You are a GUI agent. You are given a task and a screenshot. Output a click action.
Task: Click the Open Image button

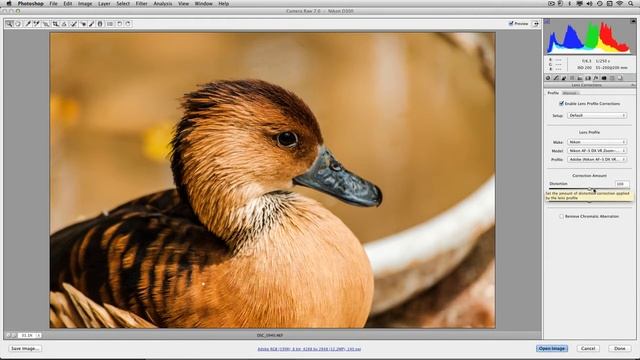(x=552, y=349)
